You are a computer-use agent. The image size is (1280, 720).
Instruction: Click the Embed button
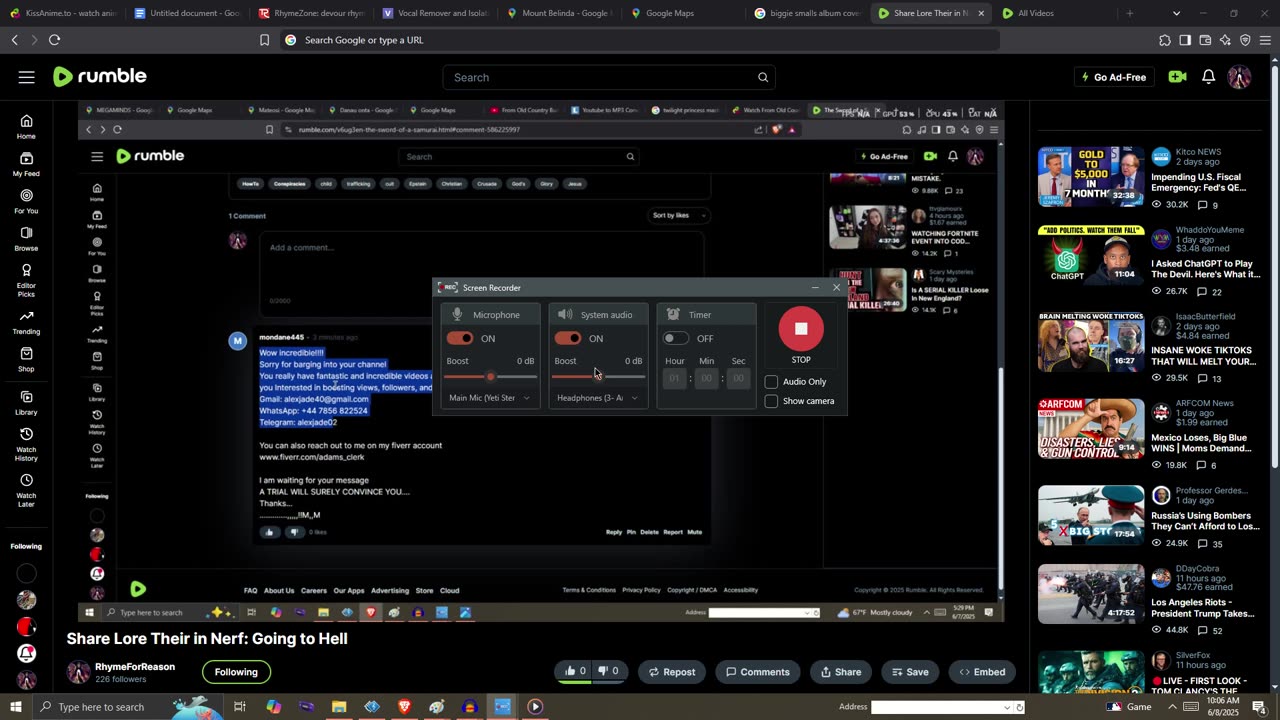click(x=982, y=672)
